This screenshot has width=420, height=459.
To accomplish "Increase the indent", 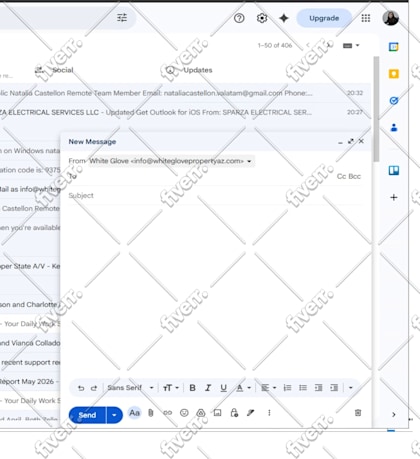I will [334, 388].
